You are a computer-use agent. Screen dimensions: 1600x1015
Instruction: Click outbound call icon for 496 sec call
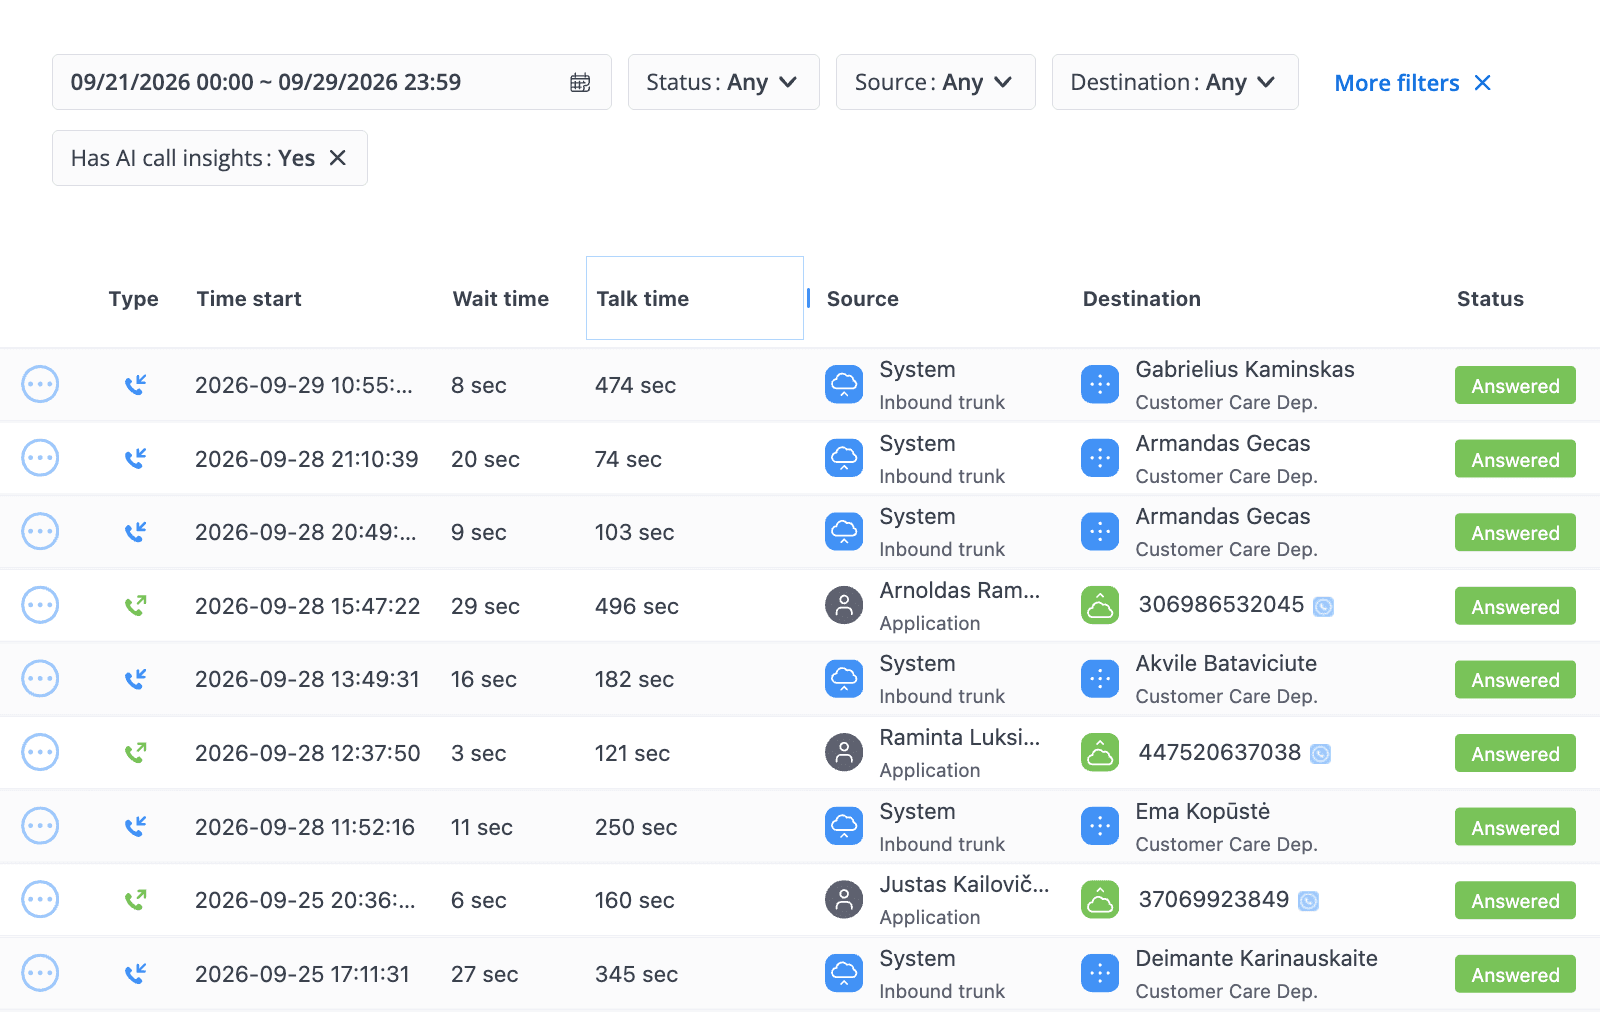click(135, 605)
